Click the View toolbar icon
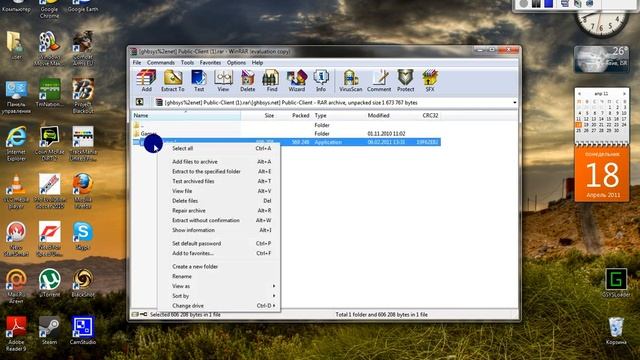 (x=223, y=80)
